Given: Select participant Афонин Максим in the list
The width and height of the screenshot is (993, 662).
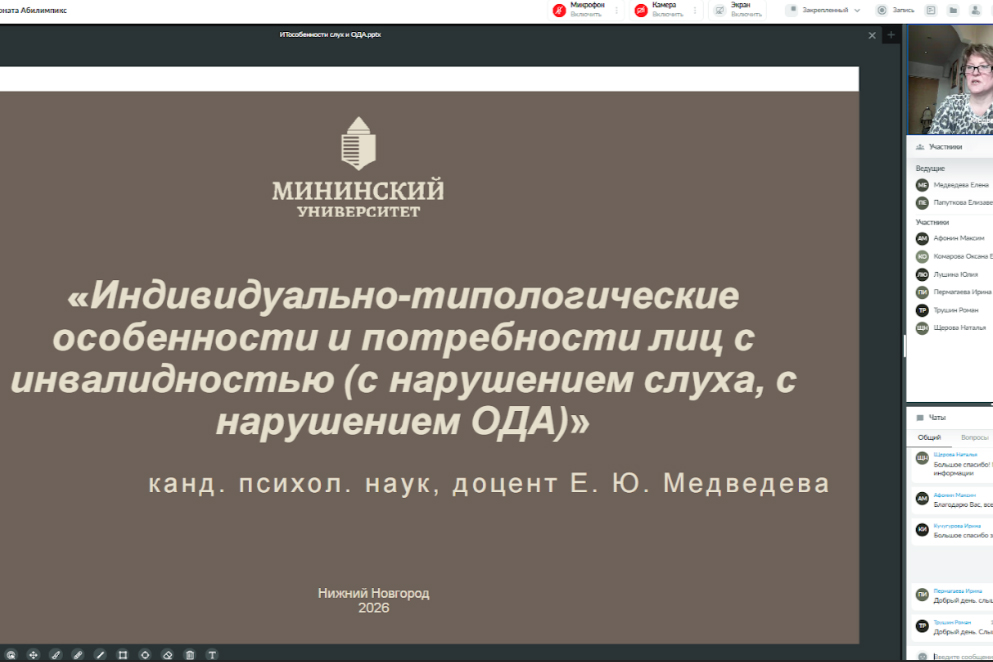Looking at the screenshot, I should tap(958, 238).
